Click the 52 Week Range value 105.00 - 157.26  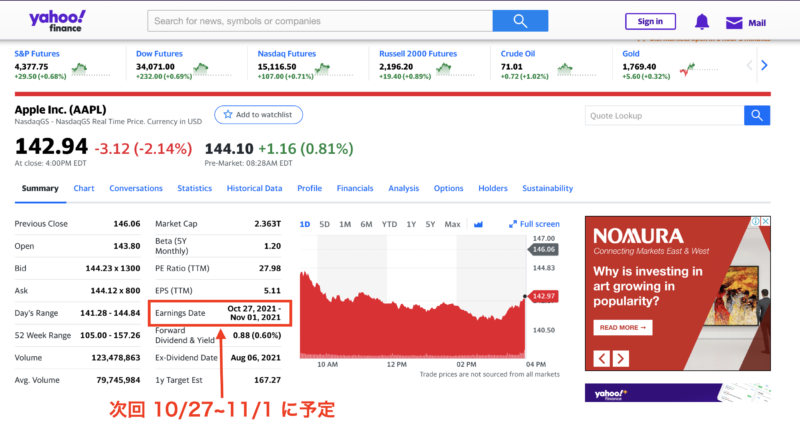pos(110,335)
